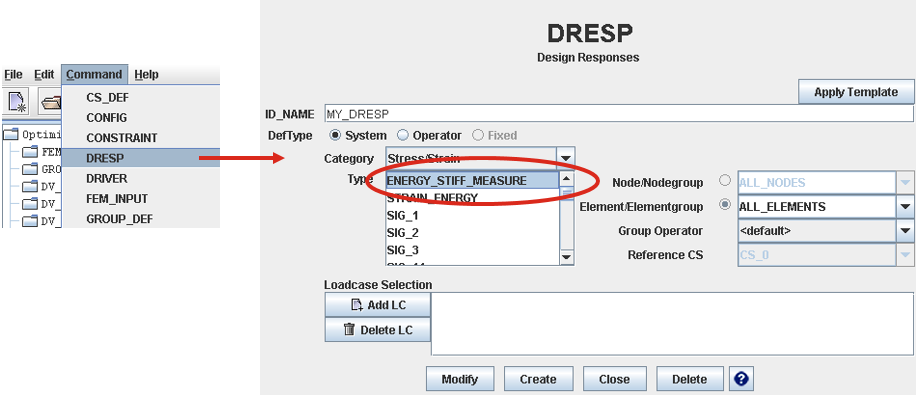916x395 pixels.
Task: Click the Apply Template button
Action: tap(856, 92)
